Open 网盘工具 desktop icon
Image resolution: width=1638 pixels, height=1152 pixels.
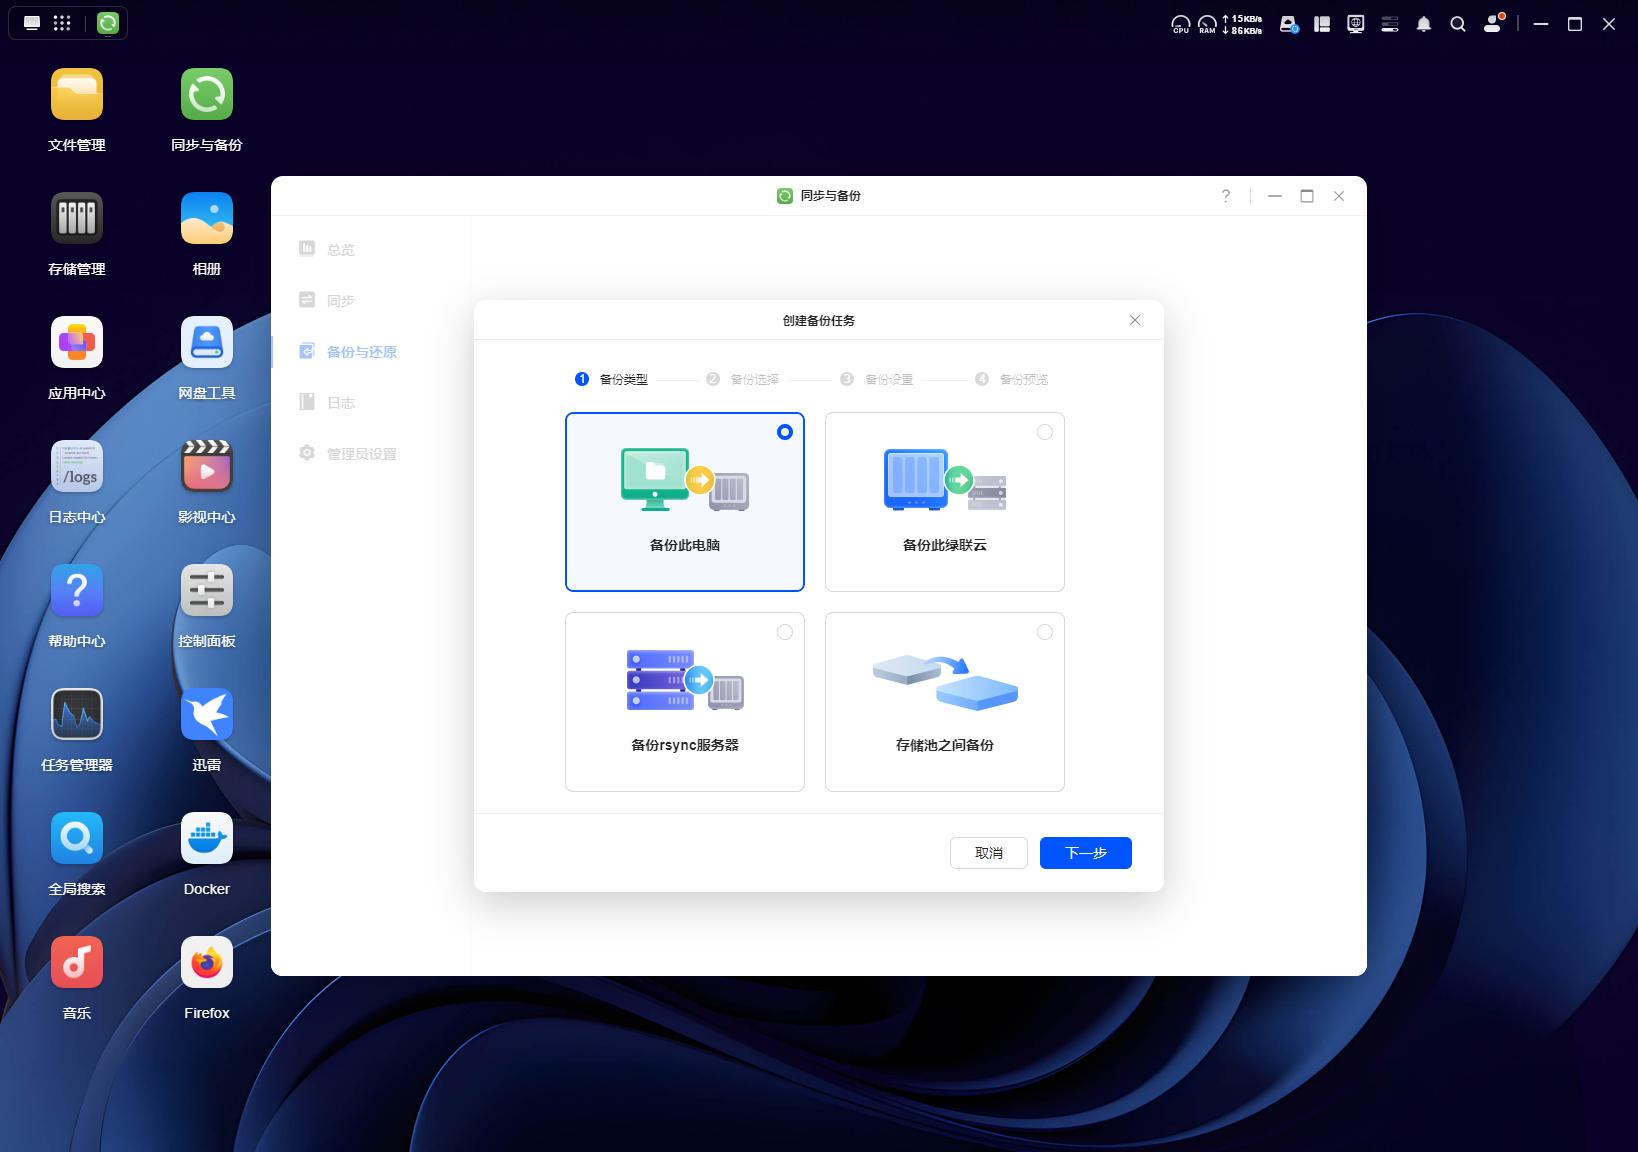tap(207, 343)
